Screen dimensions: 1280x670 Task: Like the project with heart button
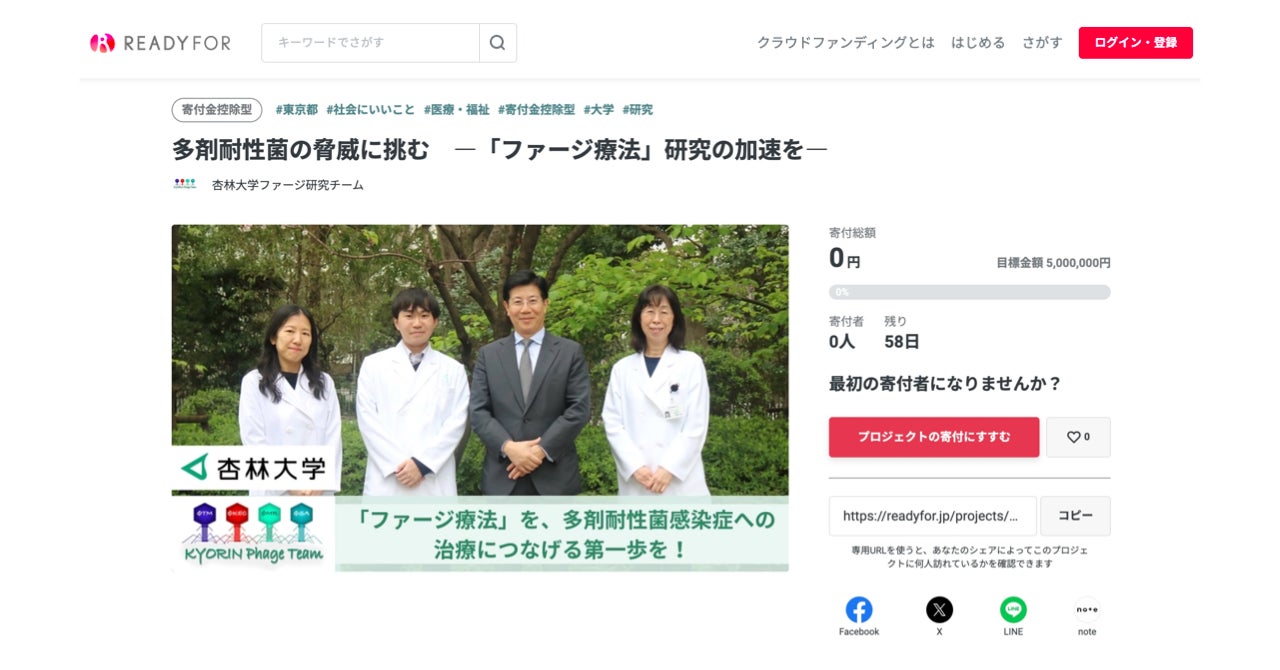coord(1078,437)
